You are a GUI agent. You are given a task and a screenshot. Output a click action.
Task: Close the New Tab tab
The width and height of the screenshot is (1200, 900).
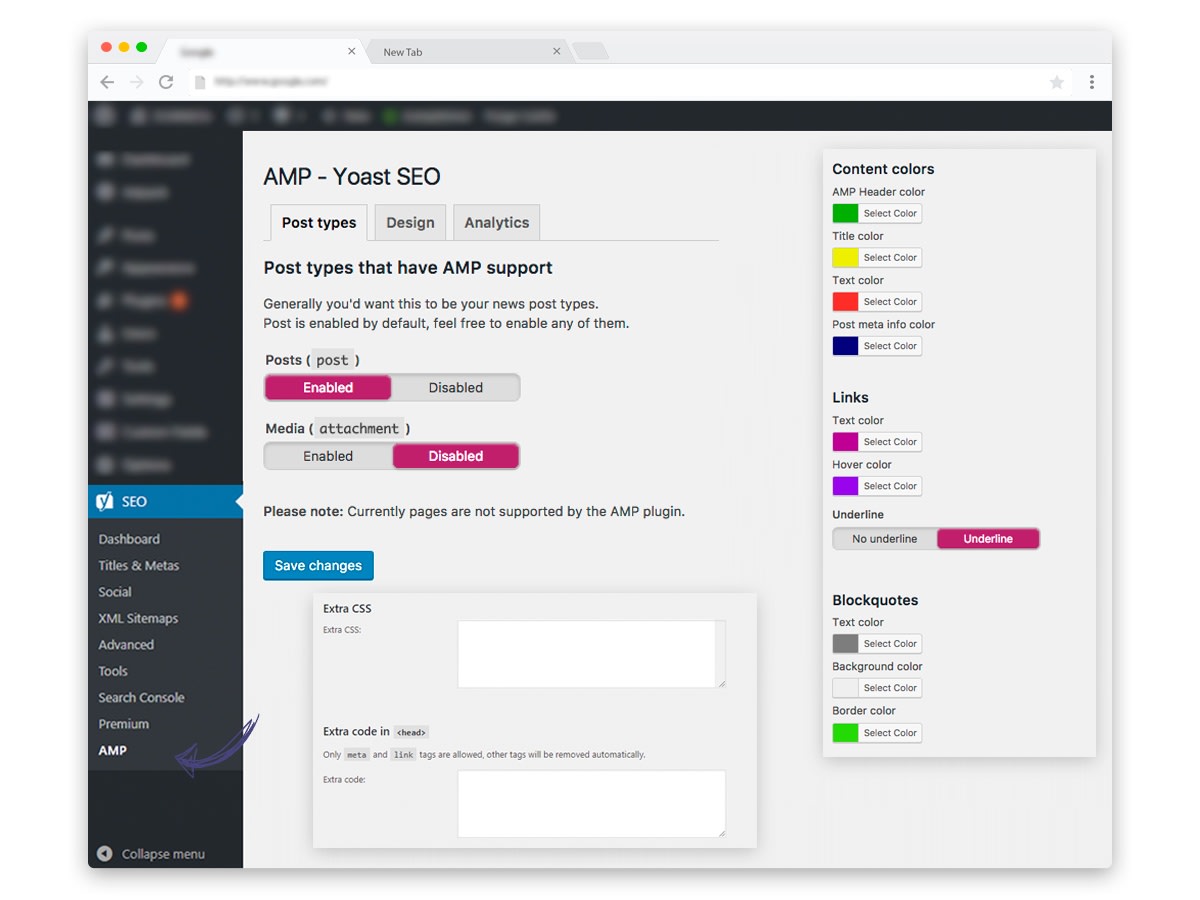pos(557,52)
